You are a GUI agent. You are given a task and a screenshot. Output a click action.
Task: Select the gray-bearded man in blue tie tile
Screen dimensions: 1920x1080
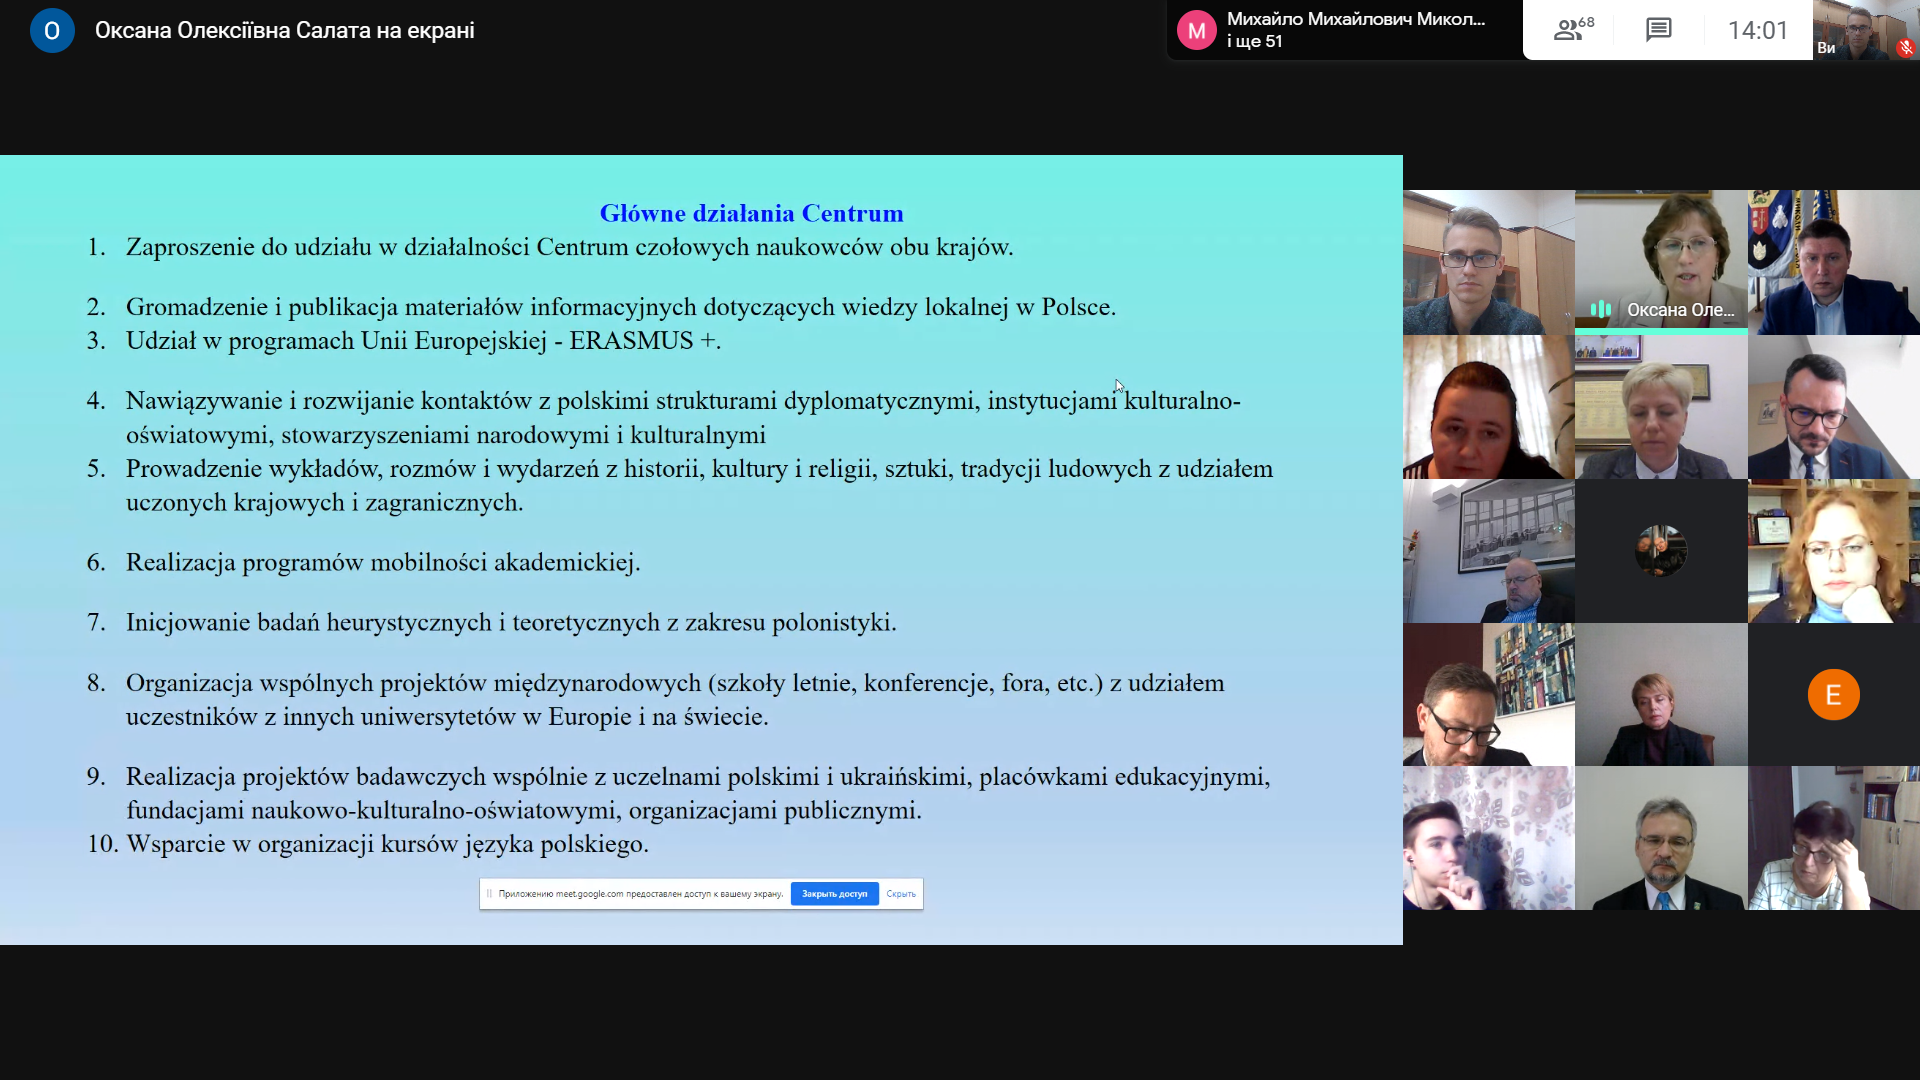pos(1660,838)
